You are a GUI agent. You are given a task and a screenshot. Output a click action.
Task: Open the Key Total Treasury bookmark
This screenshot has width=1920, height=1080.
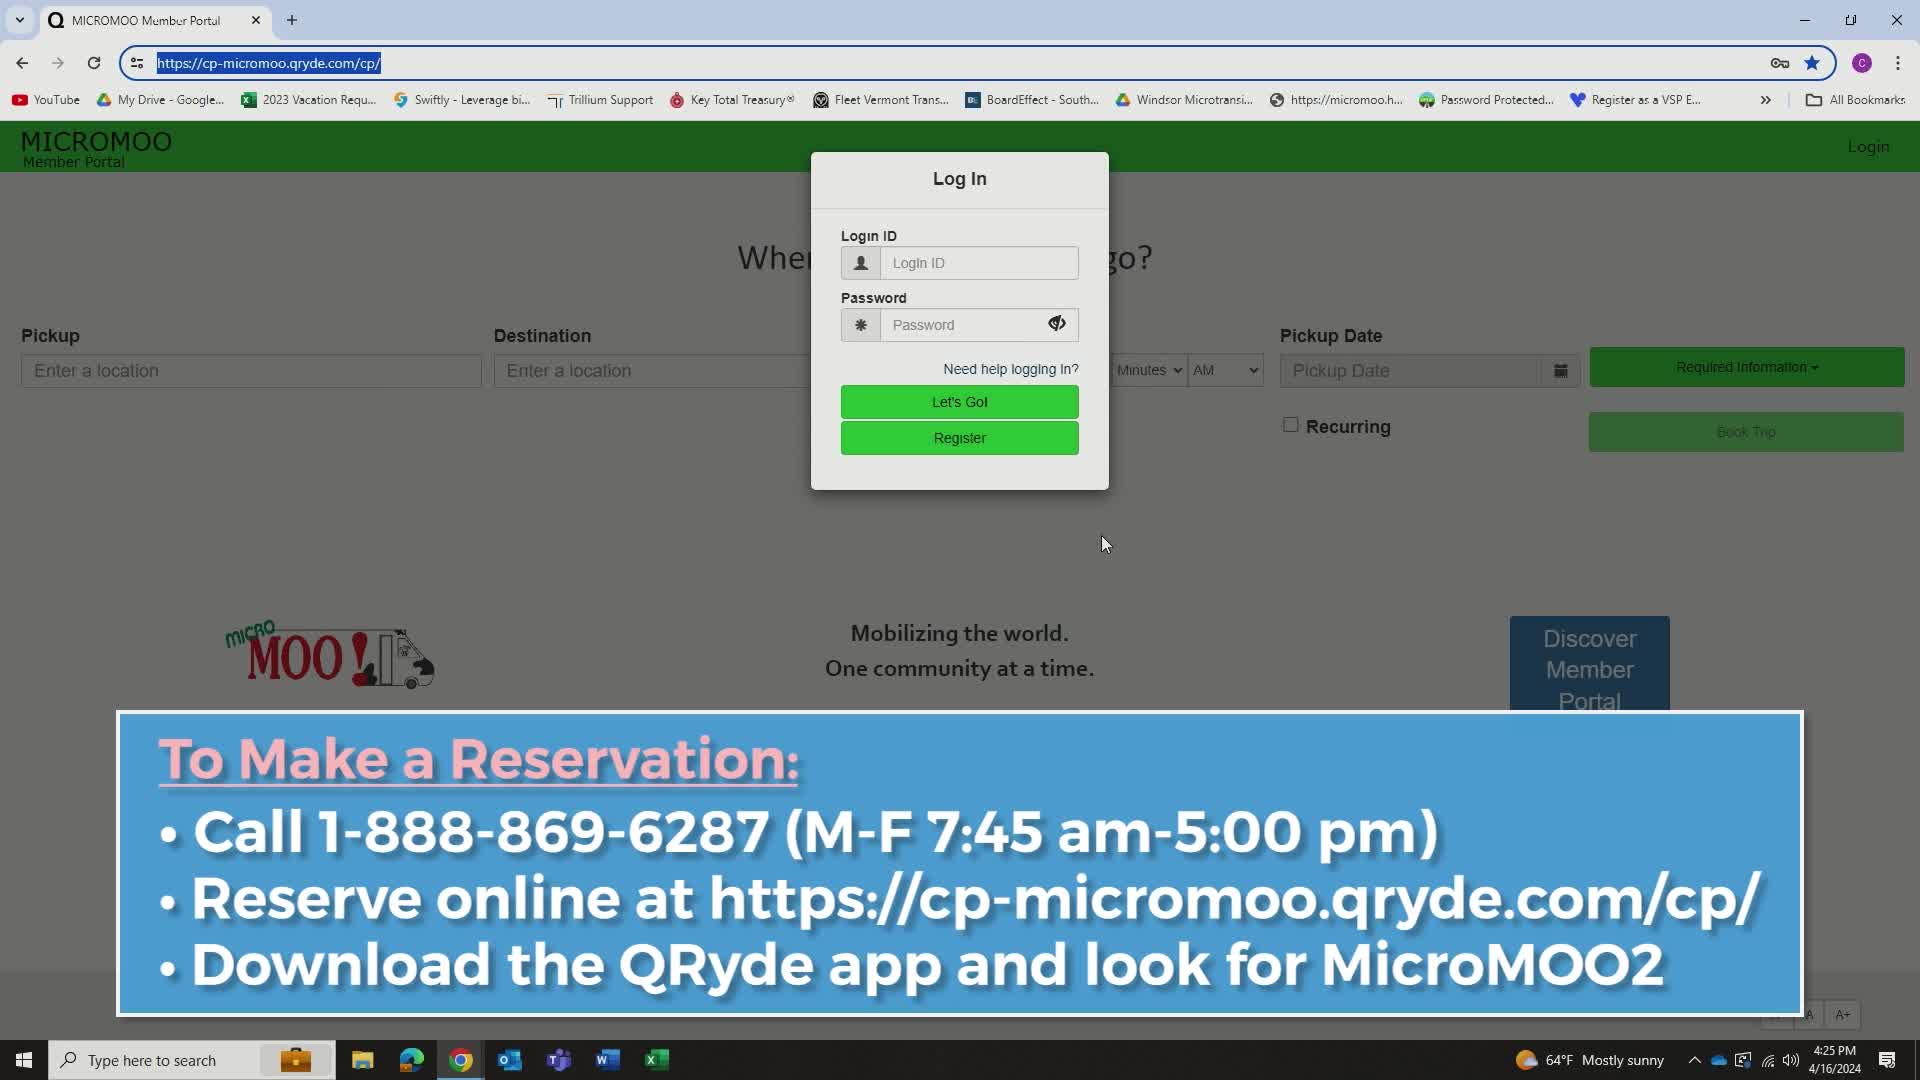point(732,100)
